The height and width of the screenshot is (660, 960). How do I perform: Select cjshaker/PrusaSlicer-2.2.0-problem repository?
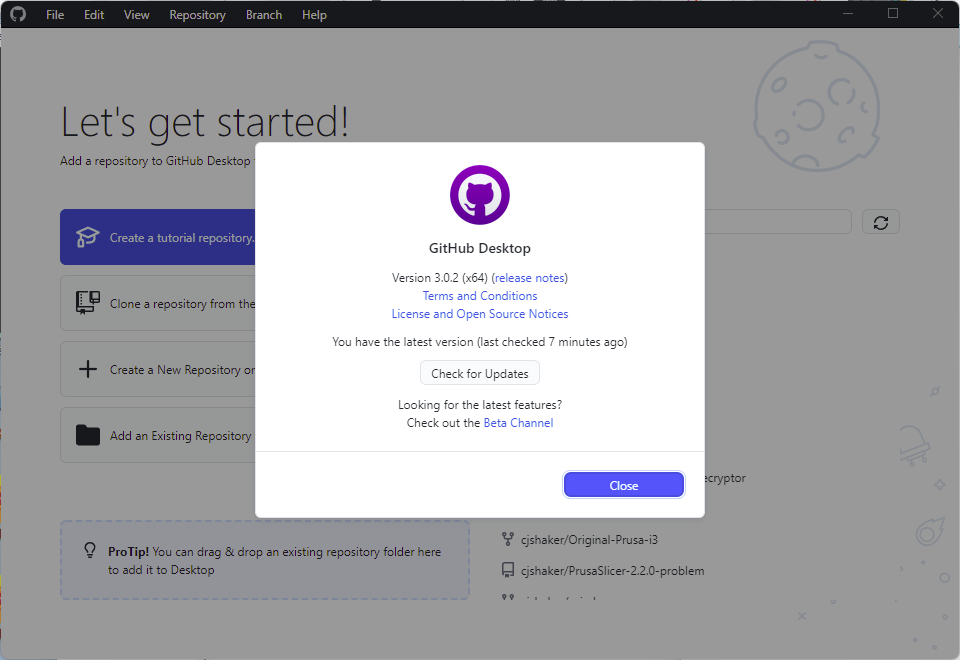[x=612, y=571]
